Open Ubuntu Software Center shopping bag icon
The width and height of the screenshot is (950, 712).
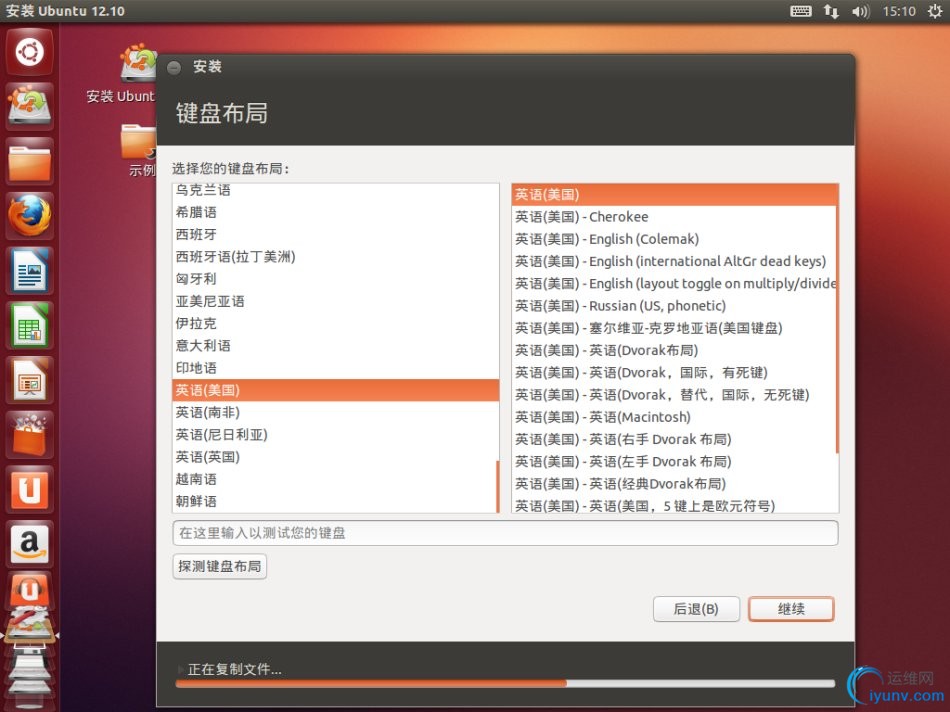(30, 434)
